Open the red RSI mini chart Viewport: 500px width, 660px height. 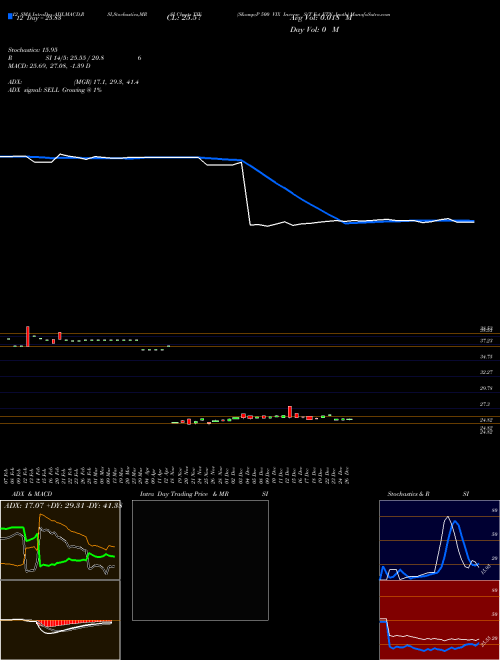tap(439, 620)
